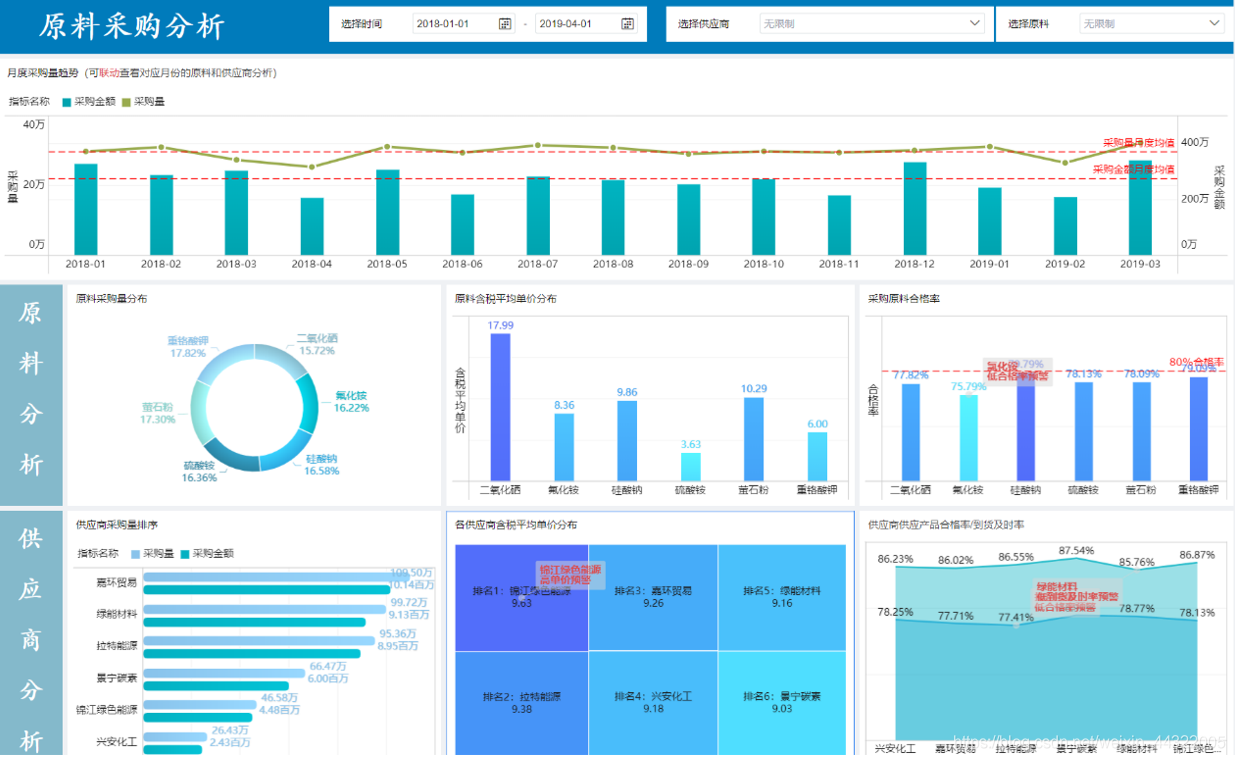Image resolution: width=1235 pixels, height=761 pixels.
Task: Click the 二氧化硒 77.82% pass rate bar
Action: coord(911,432)
